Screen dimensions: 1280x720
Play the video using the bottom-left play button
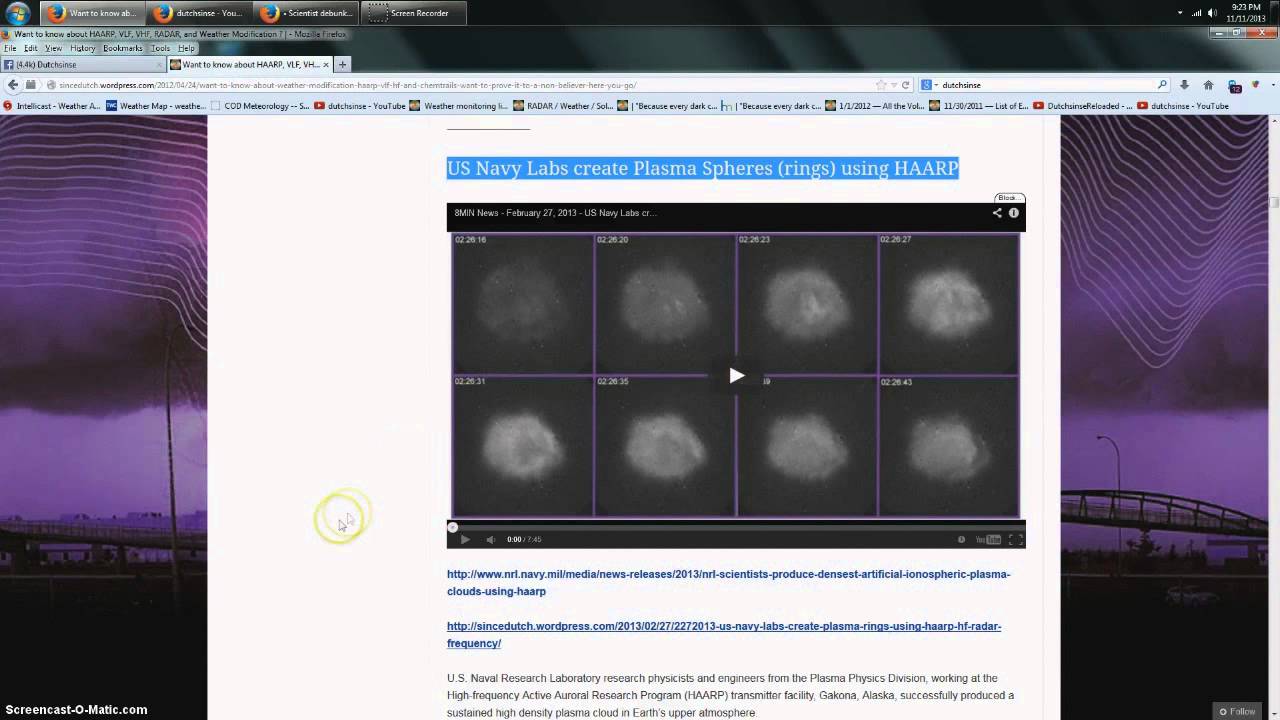coord(465,539)
